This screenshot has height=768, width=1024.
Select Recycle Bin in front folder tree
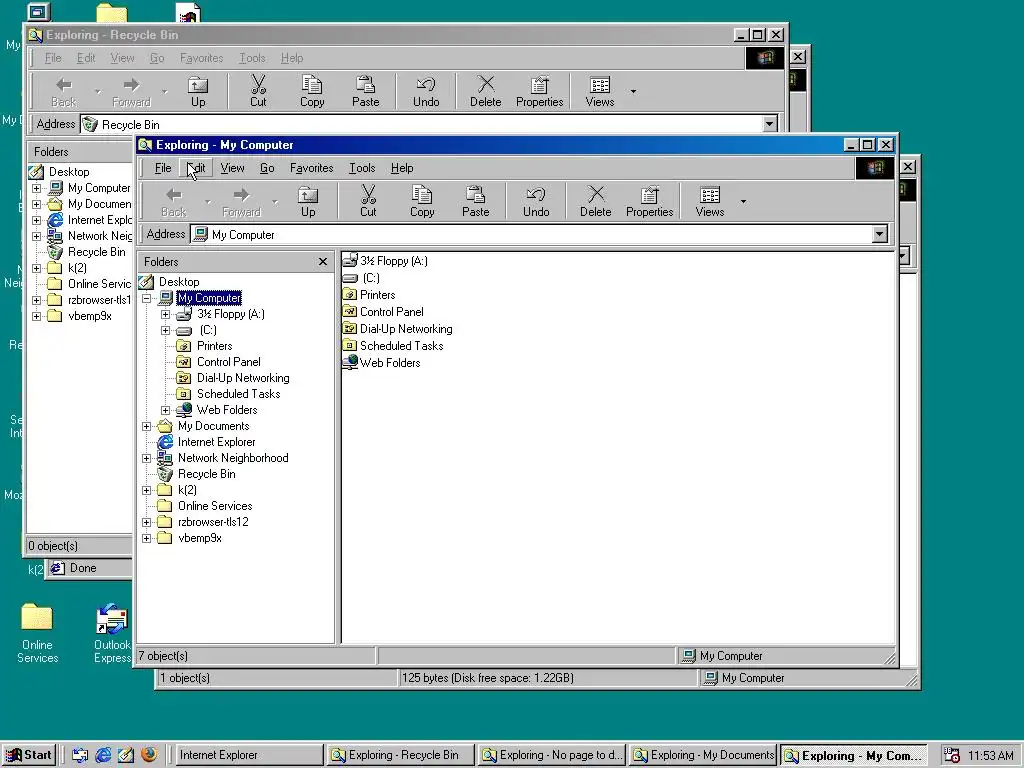[206, 475]
